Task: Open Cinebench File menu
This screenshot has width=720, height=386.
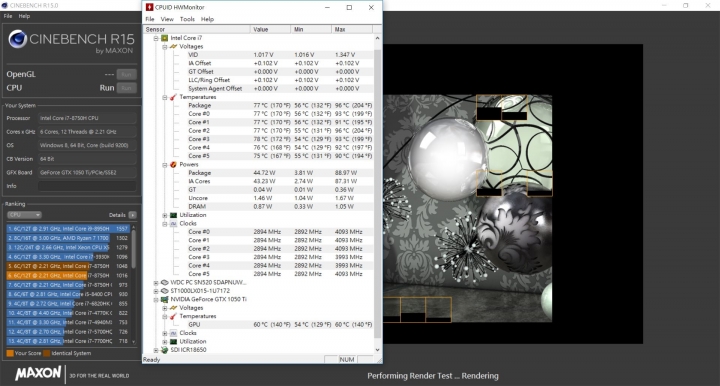Action: click(8, 16)
